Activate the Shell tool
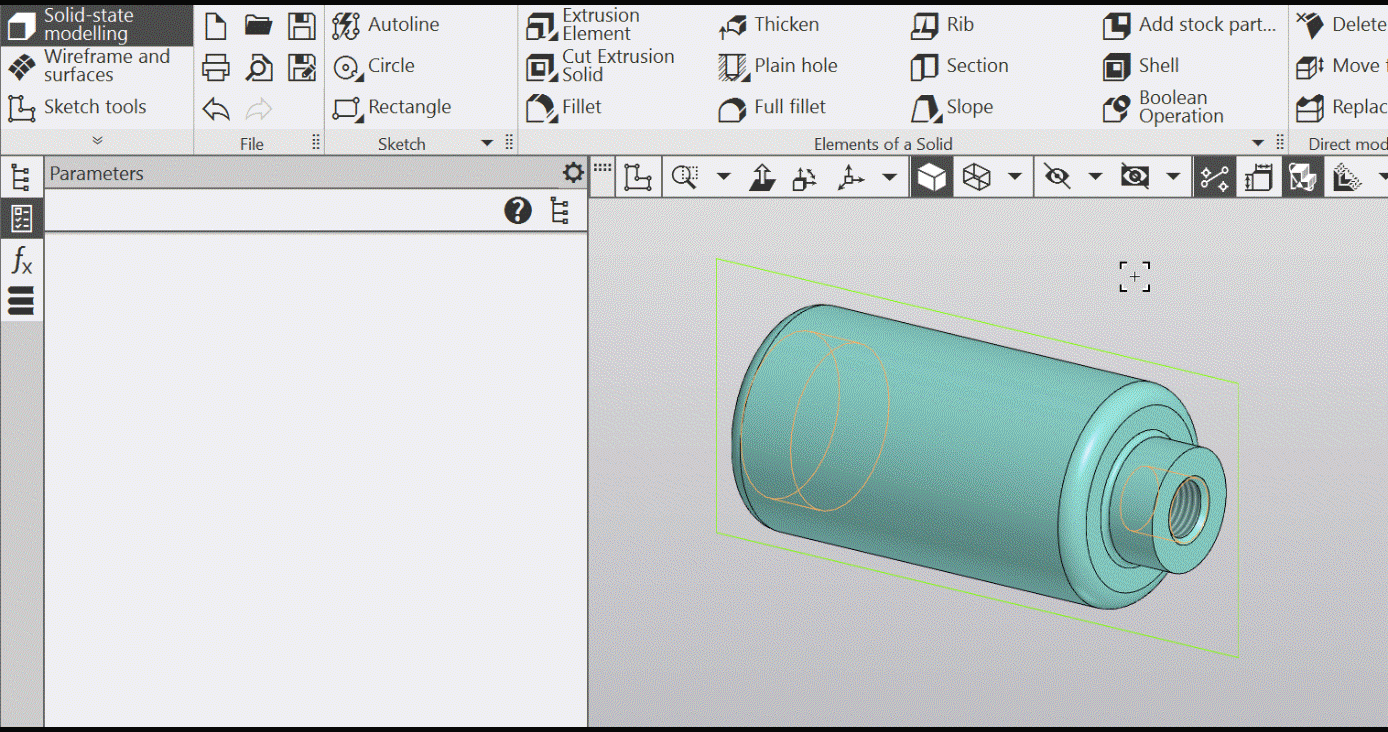This screenshot has width=1388, height=732. click(1140, 66)
